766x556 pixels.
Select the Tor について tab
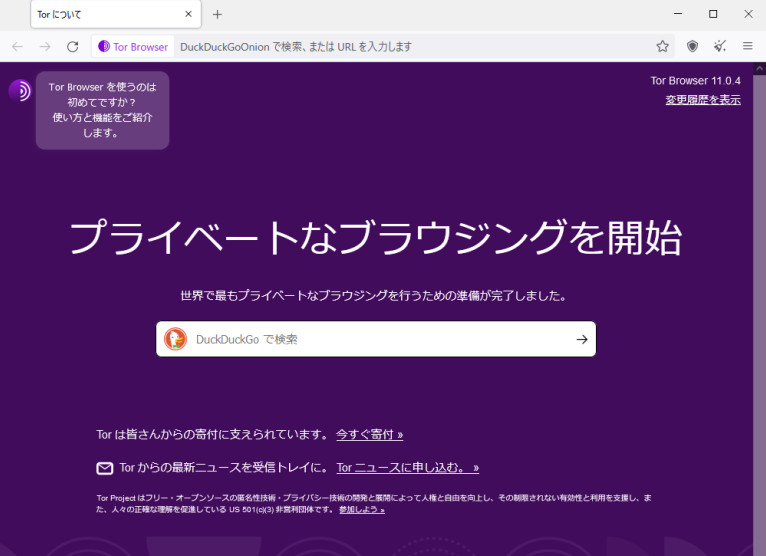click(116, 15)
